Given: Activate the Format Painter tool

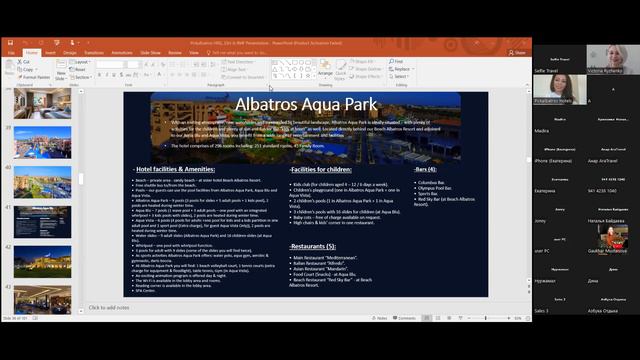Looking at the screenshot, I should [33, 77].
